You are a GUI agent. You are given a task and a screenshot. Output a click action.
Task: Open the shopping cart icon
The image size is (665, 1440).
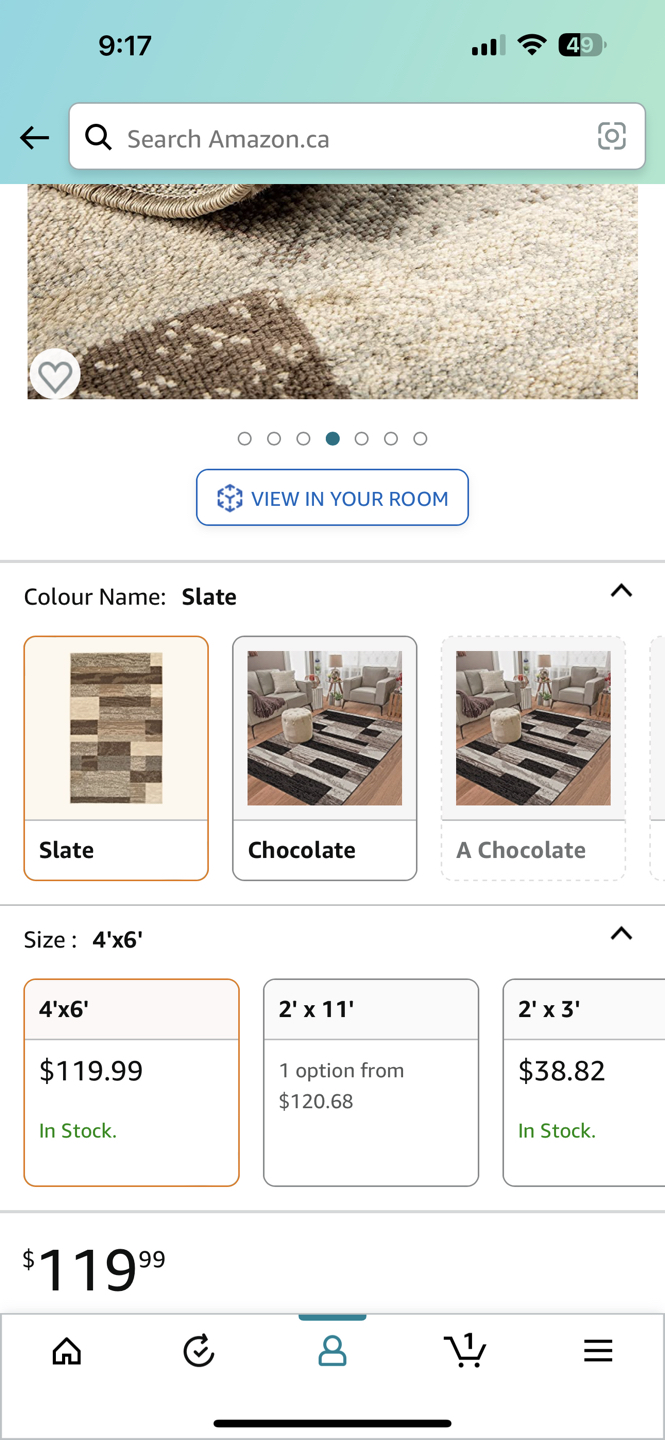tap(465, 1352)
